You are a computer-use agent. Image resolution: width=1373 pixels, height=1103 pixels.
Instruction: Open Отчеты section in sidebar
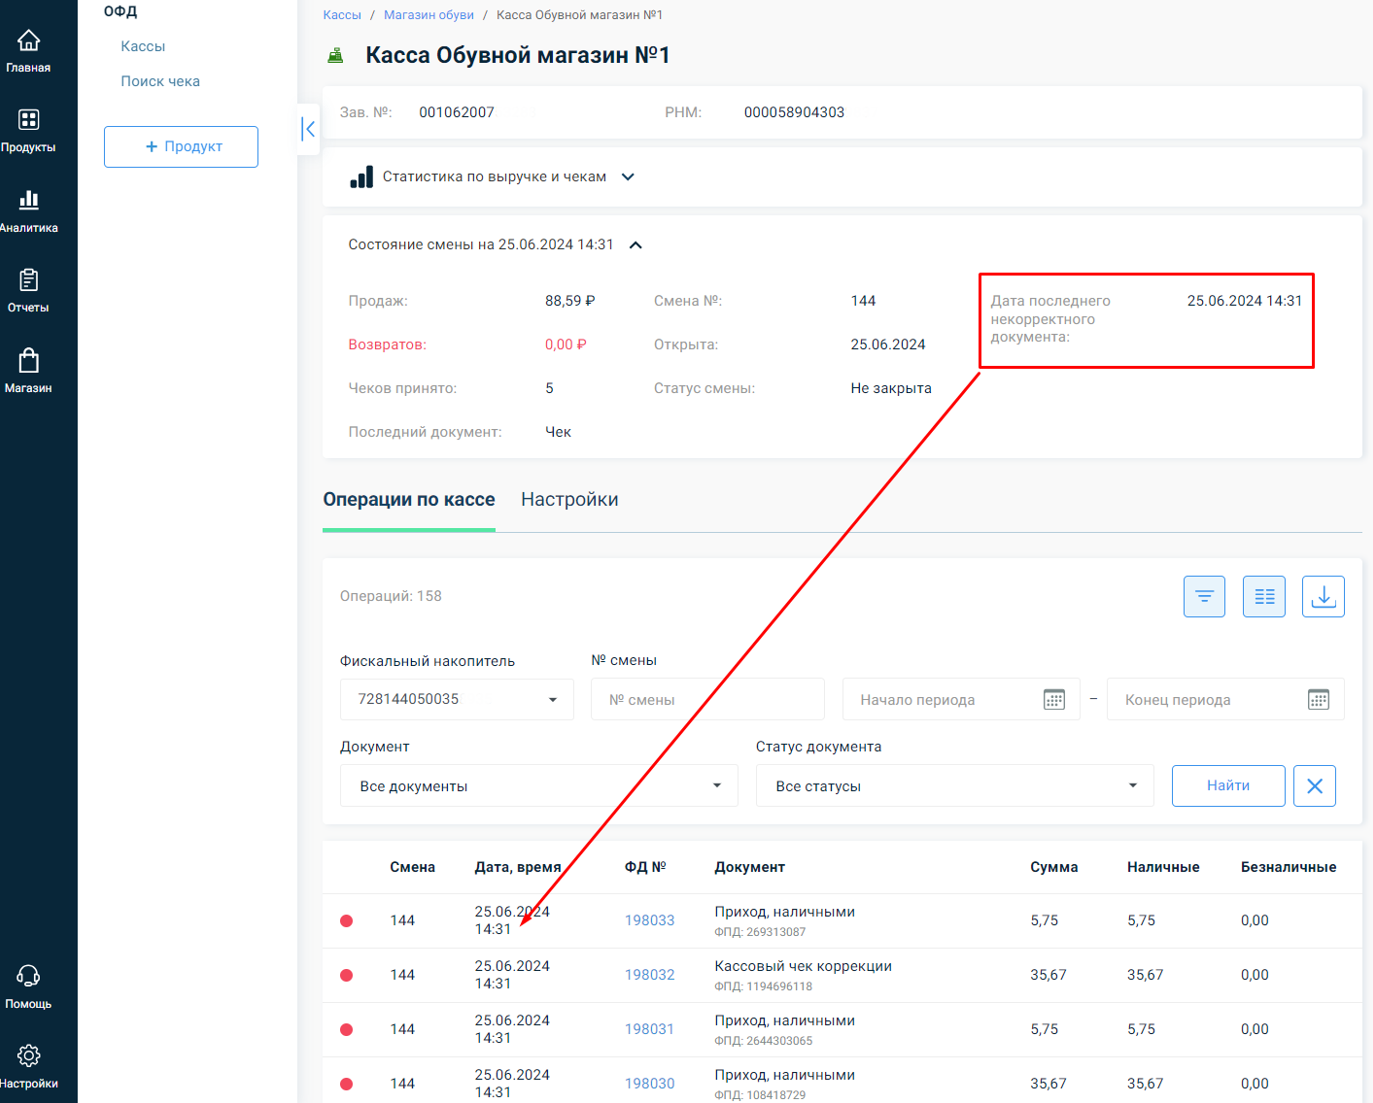tap(28, 291)
